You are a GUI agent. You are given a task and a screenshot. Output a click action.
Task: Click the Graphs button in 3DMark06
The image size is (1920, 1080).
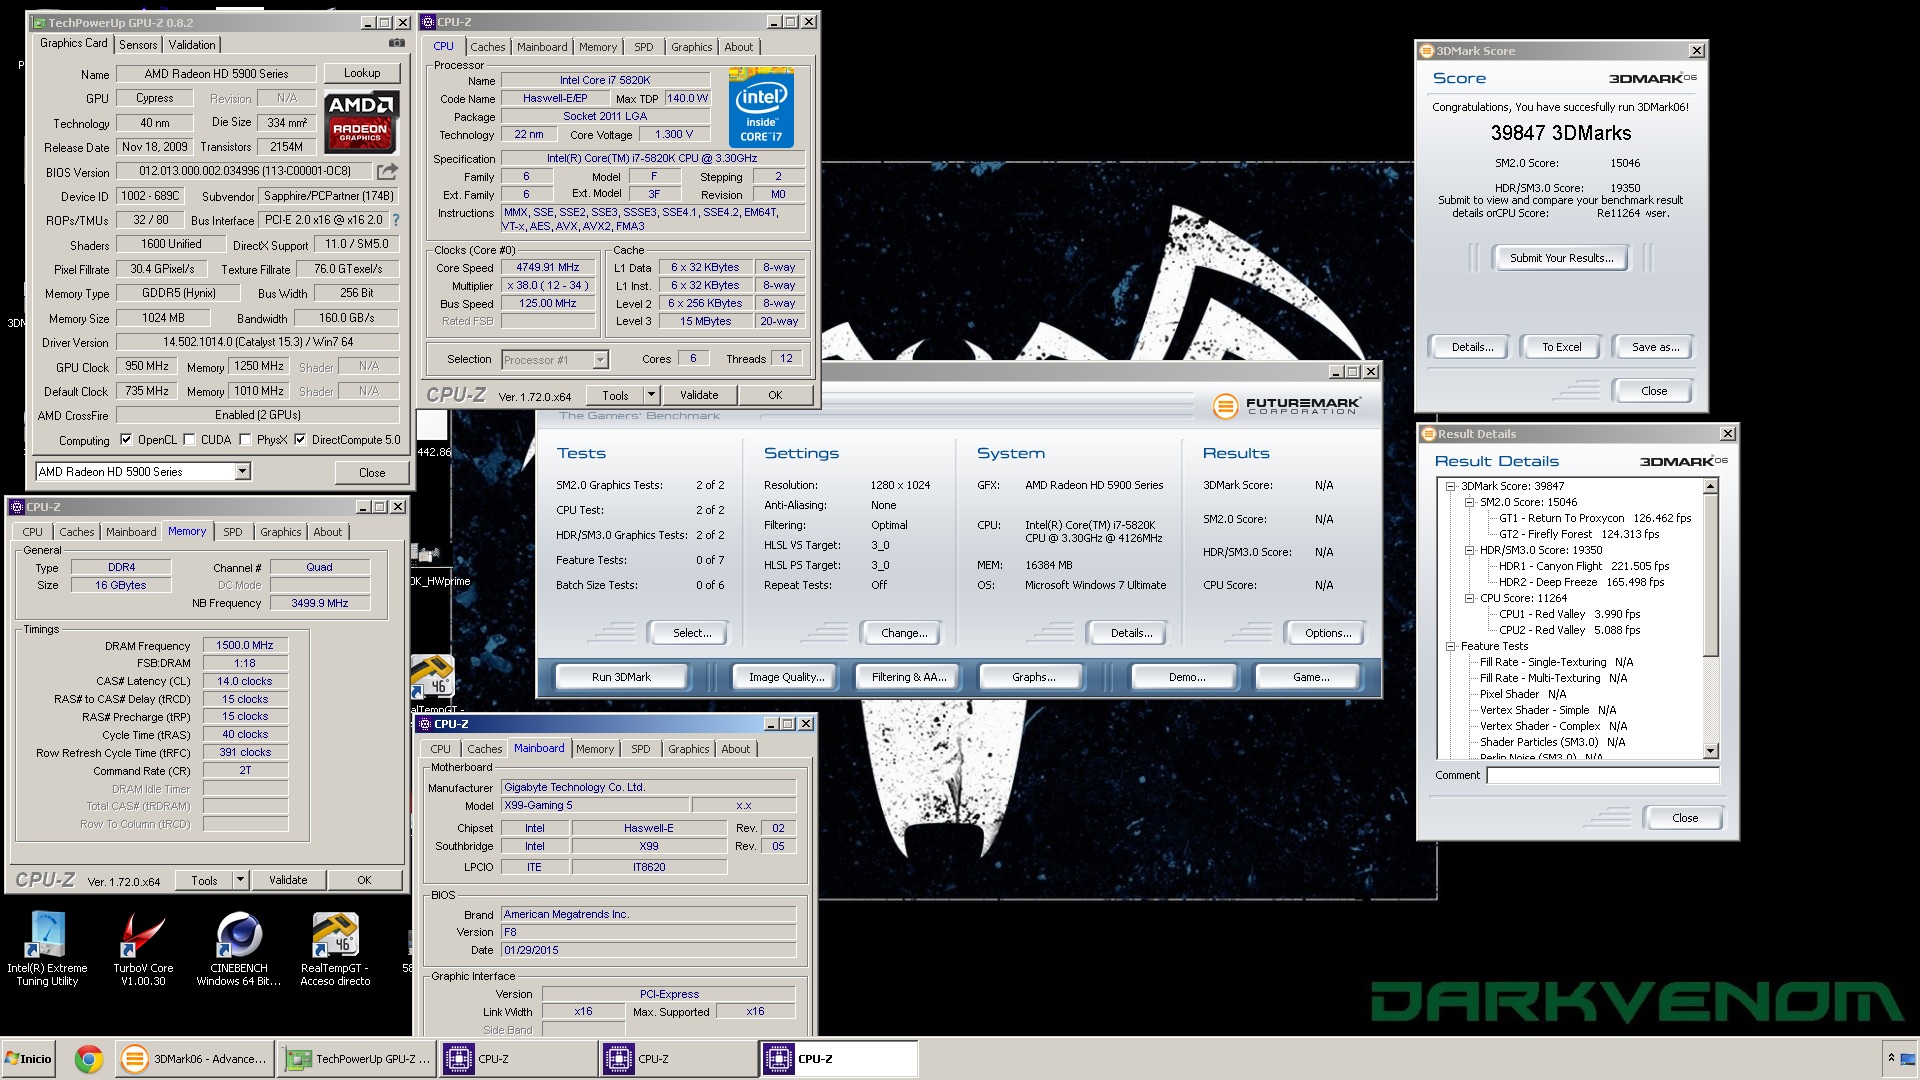[1033, 677]
